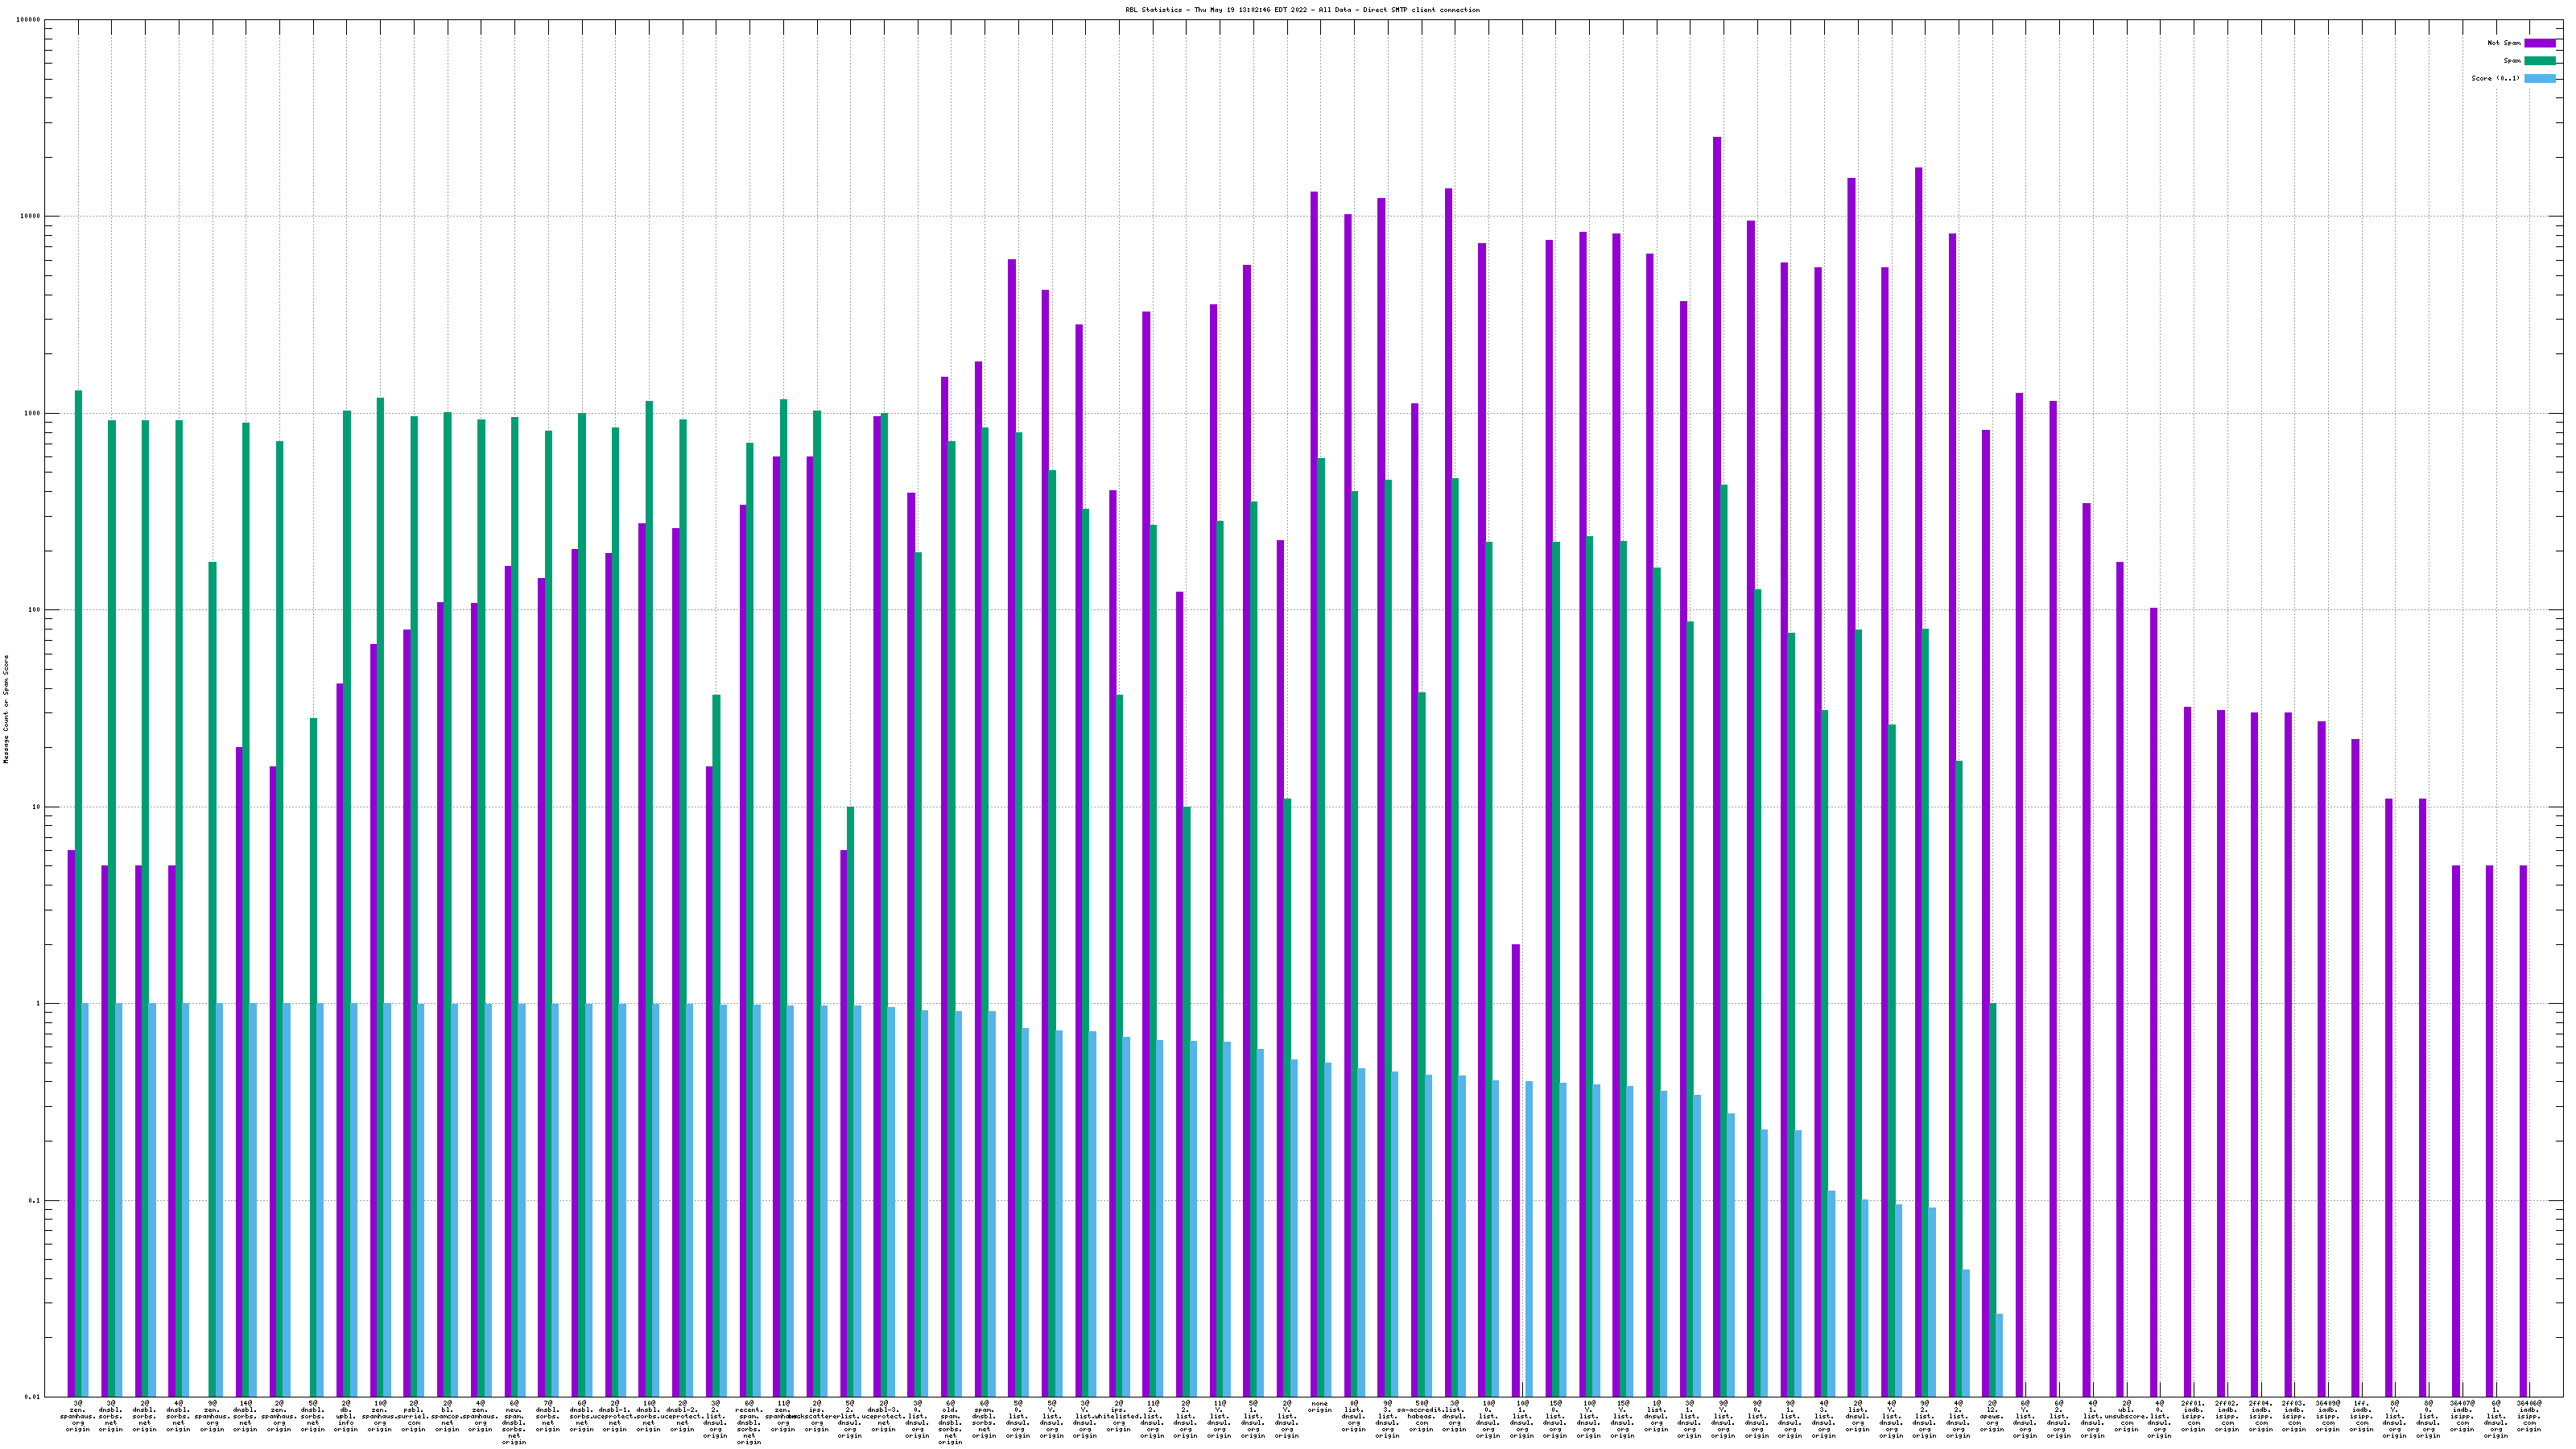Click the RBL Statistics chart title
Image resolution: width=2576 pixels, height=1449 pixels.
coord(1302,10)
